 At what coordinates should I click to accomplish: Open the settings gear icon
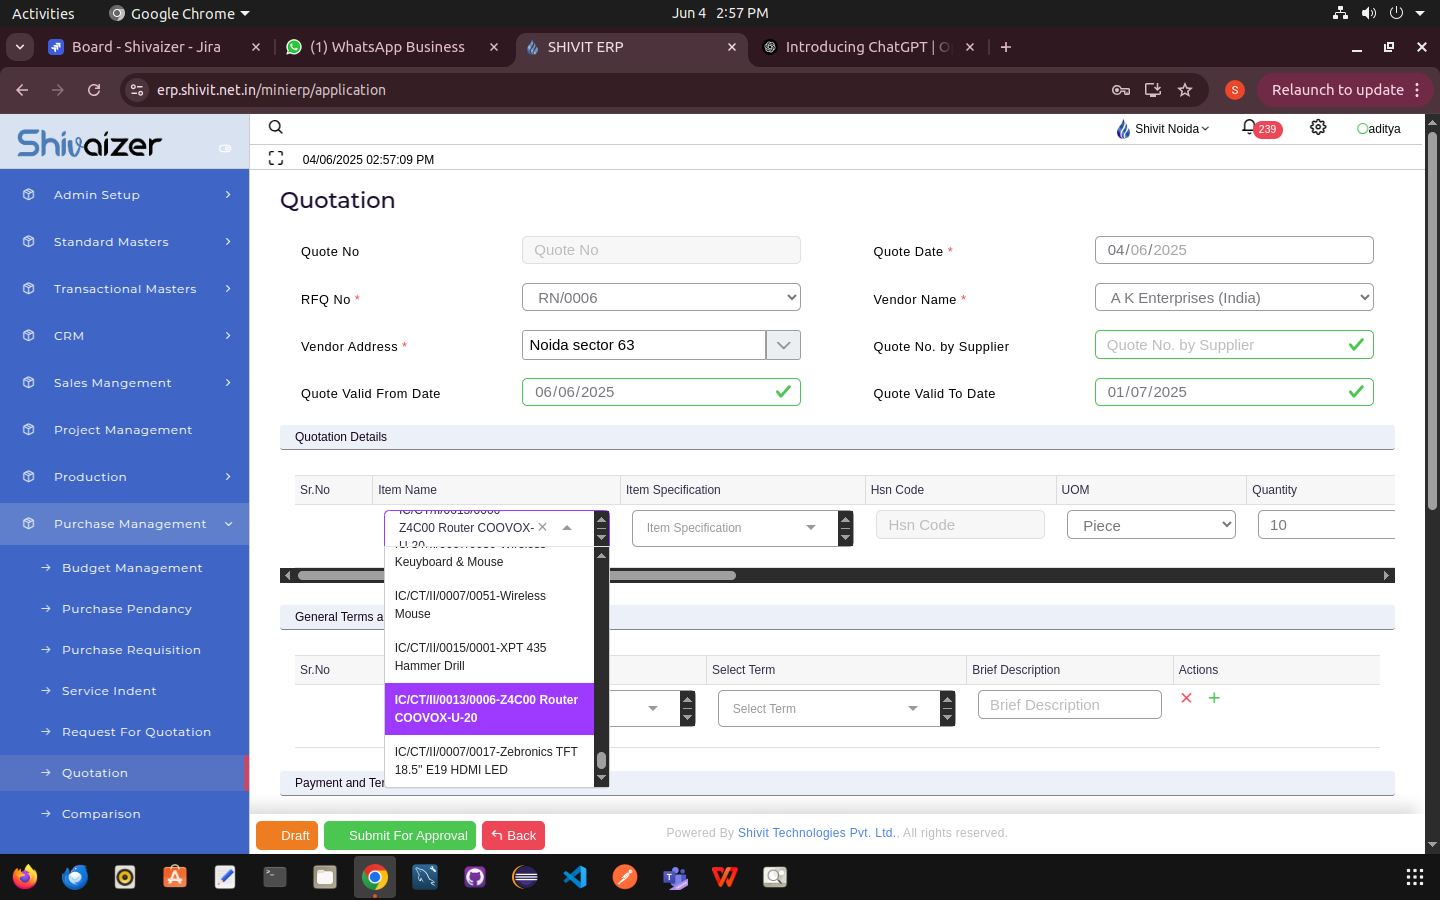pos(1318,127)
